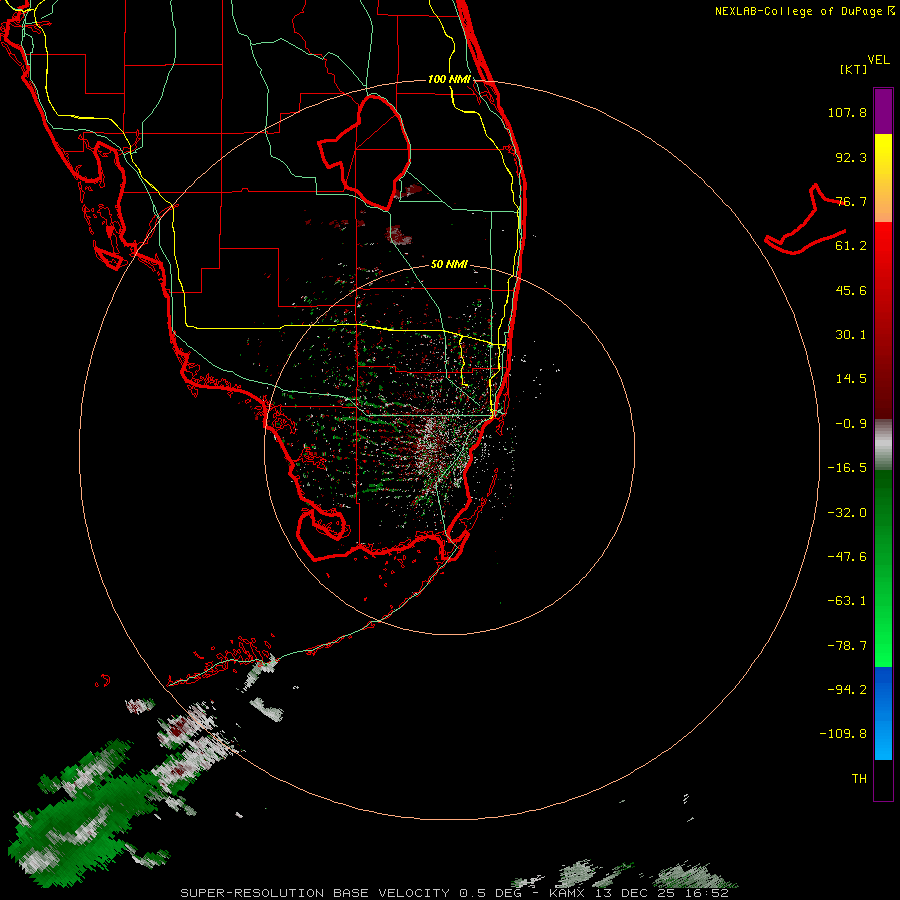The height and width of the screenshot is (900, 900).
Task: Click the -78.7 value on the velocity scale
Action: pyautogui.click(x=847, y=646)
